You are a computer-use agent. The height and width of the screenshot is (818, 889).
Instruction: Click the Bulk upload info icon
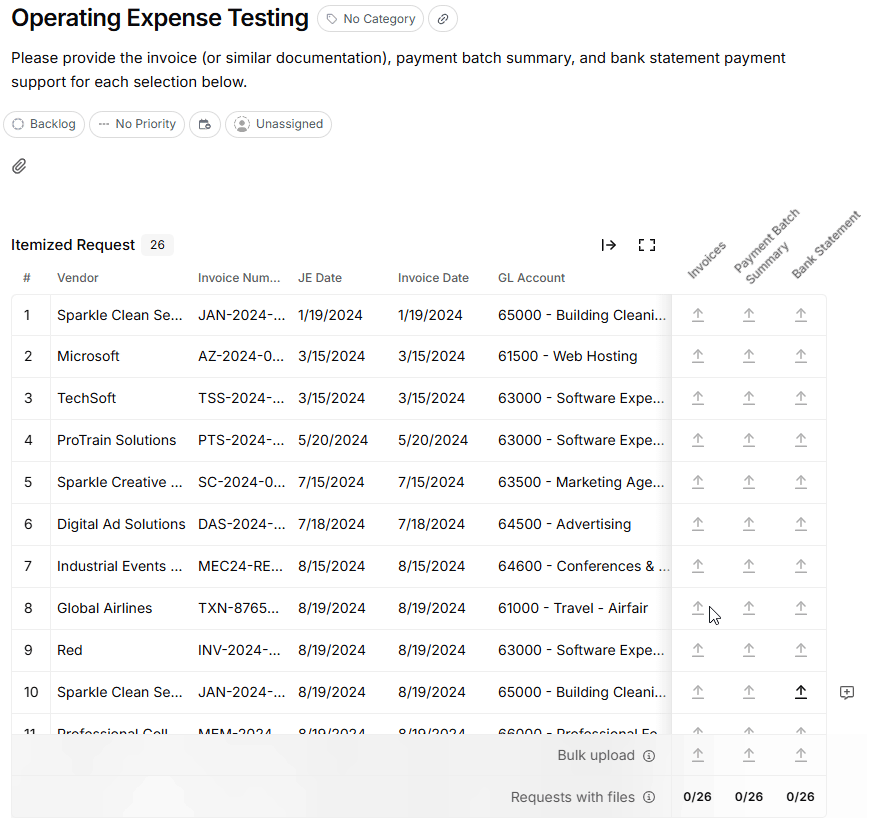click(650, 756)
